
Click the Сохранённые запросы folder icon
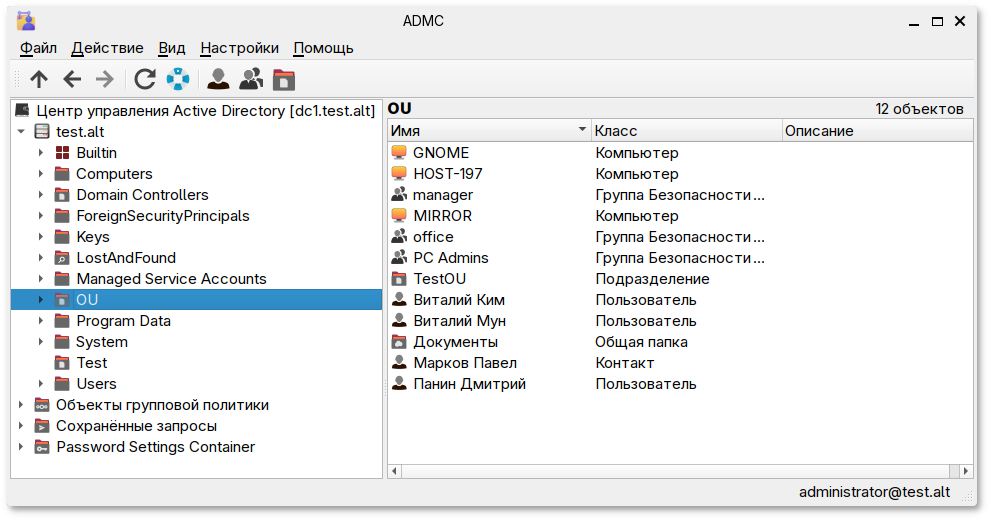tap(42, 426)
